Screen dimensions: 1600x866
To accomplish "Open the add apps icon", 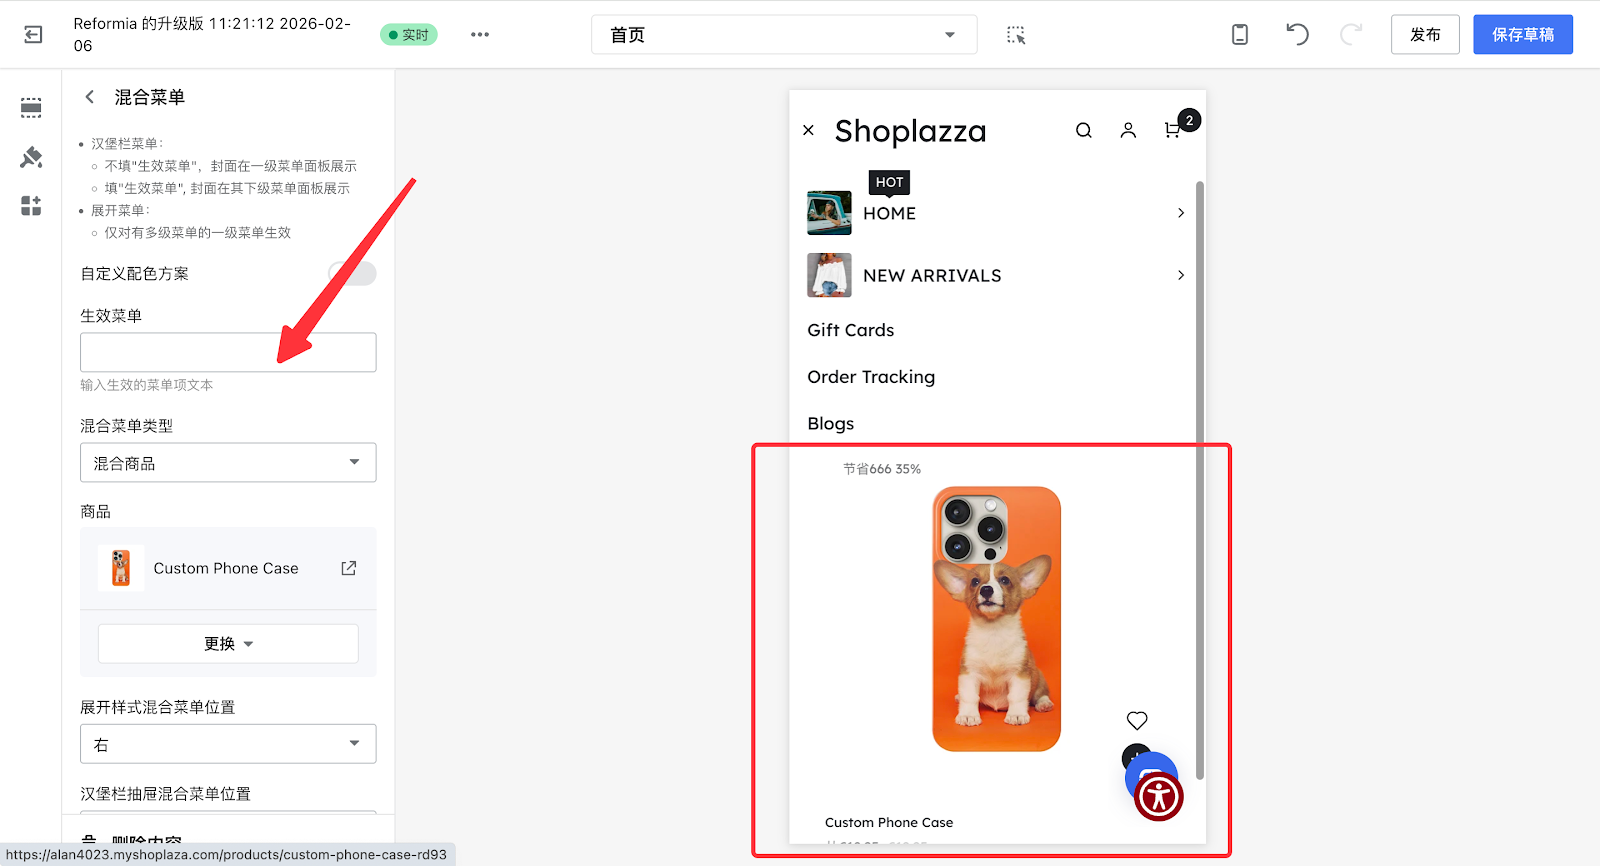I will click(x=31, y=206).
